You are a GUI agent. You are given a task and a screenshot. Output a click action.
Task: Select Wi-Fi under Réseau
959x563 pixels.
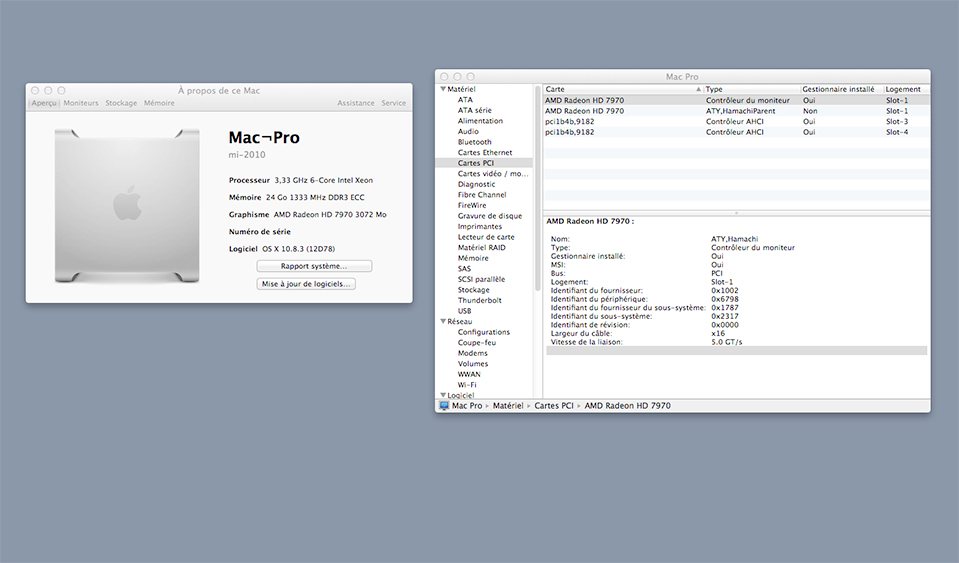tap(467, 385)
